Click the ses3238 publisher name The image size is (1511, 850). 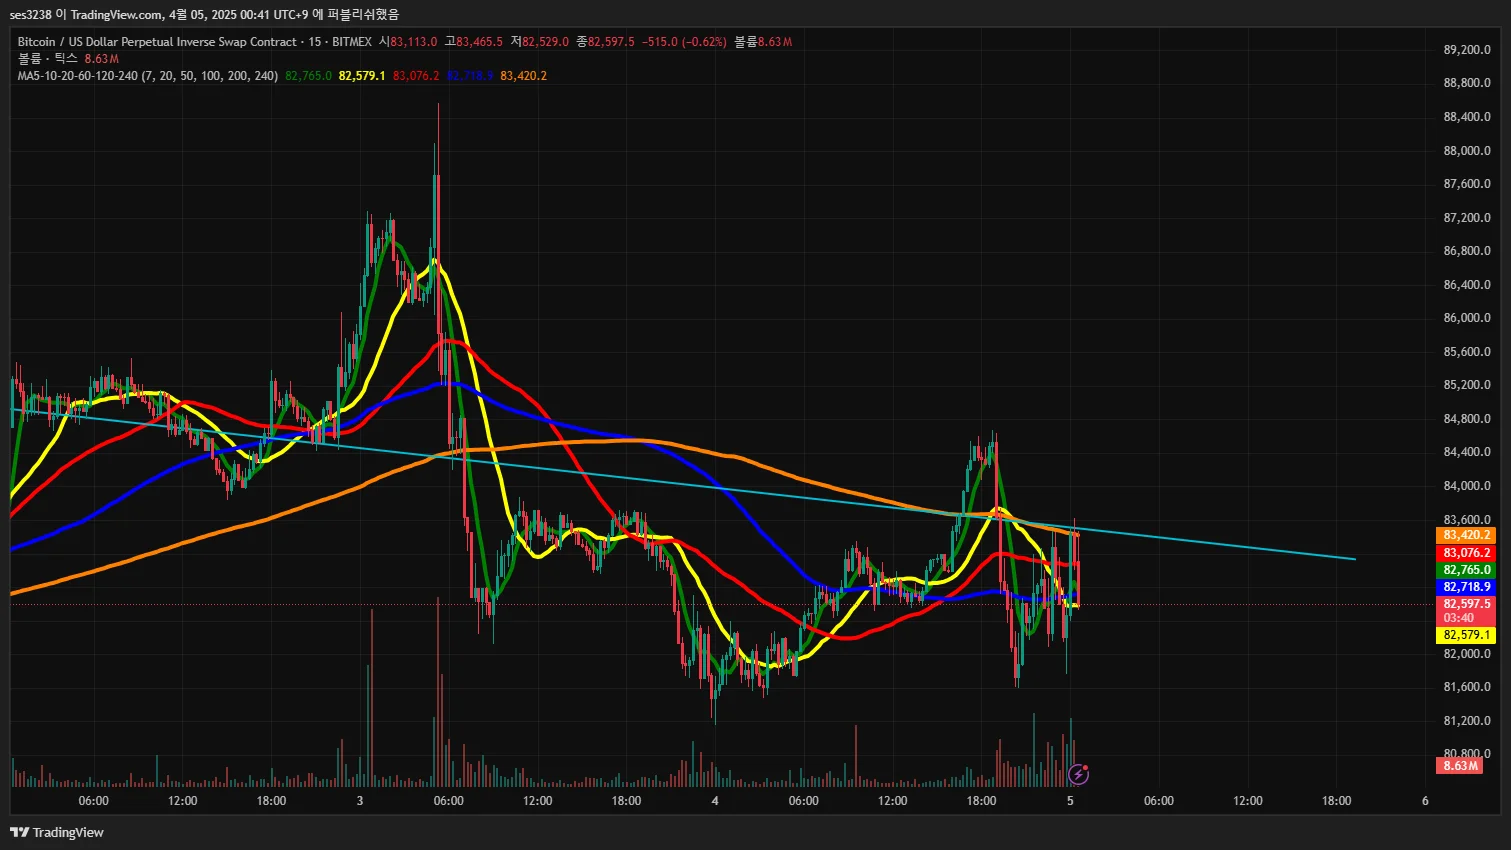pyautogui.click(x=30, y=14)
